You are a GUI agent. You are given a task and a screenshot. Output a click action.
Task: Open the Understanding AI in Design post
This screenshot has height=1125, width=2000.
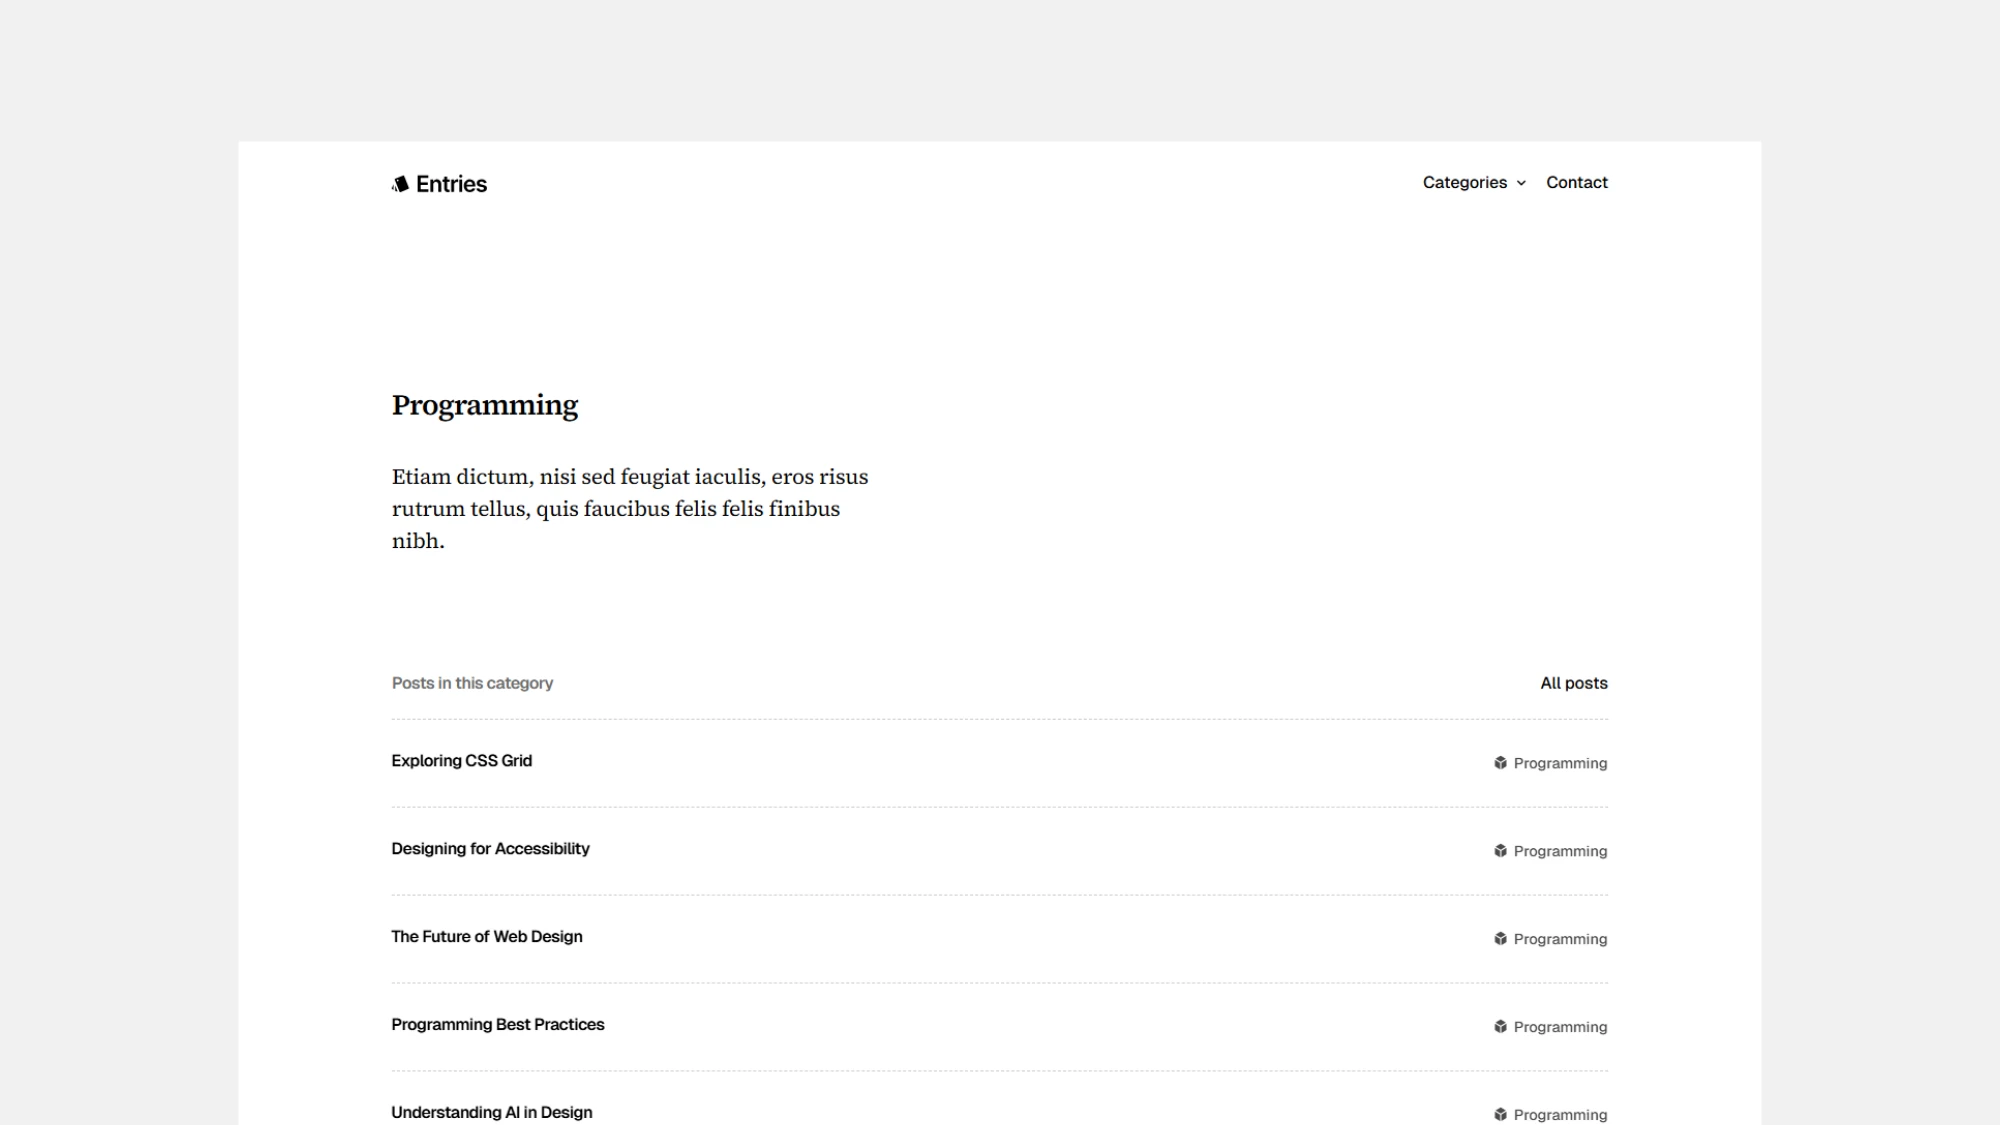[492, 1111]
